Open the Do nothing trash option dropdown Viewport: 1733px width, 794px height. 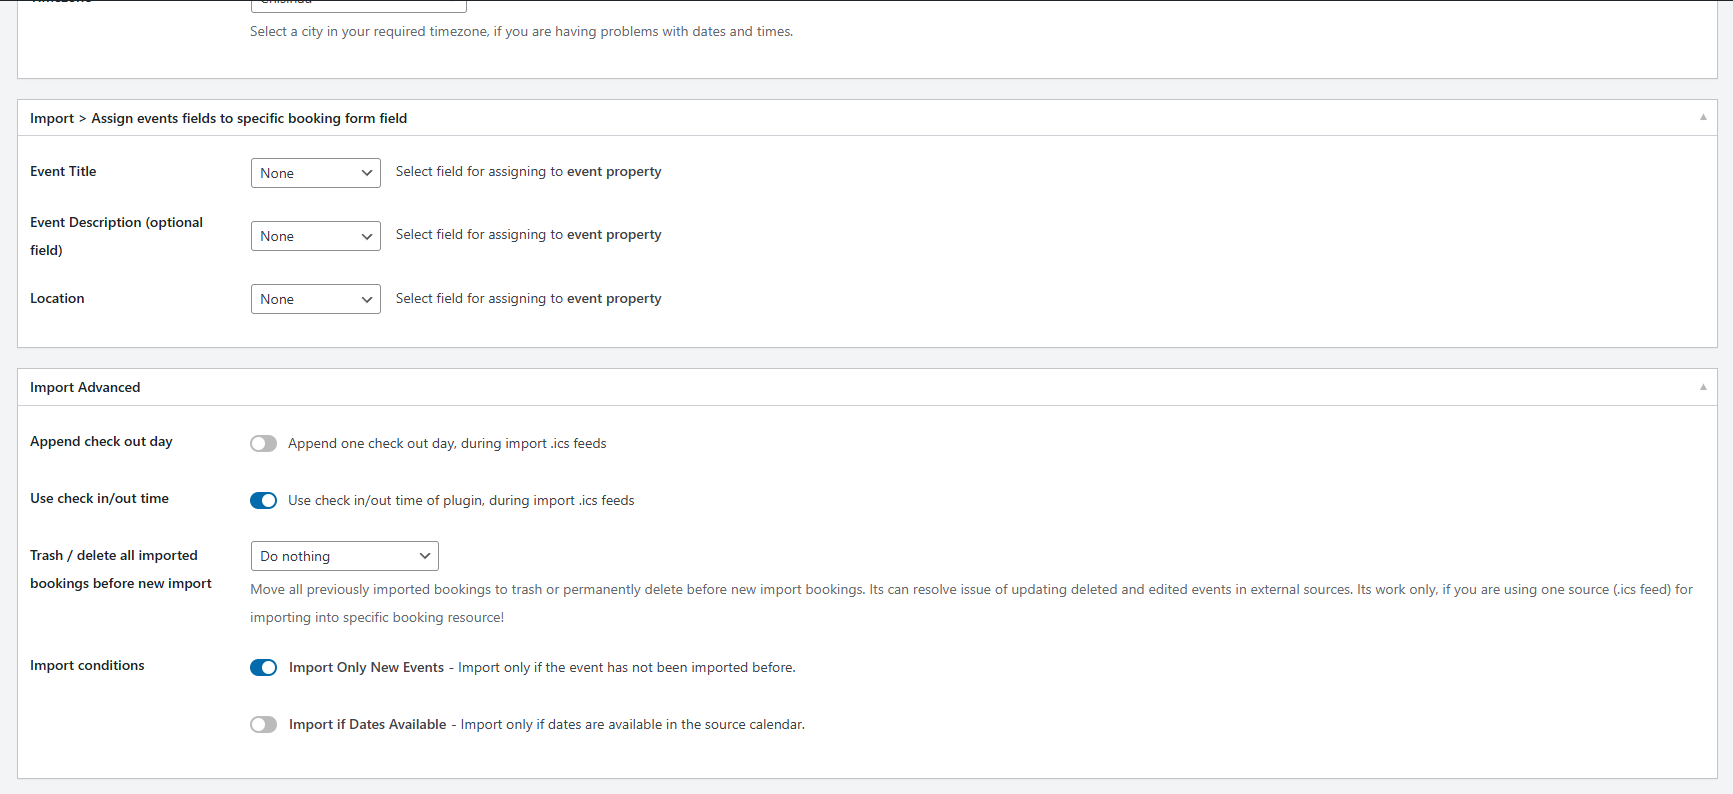345,556
